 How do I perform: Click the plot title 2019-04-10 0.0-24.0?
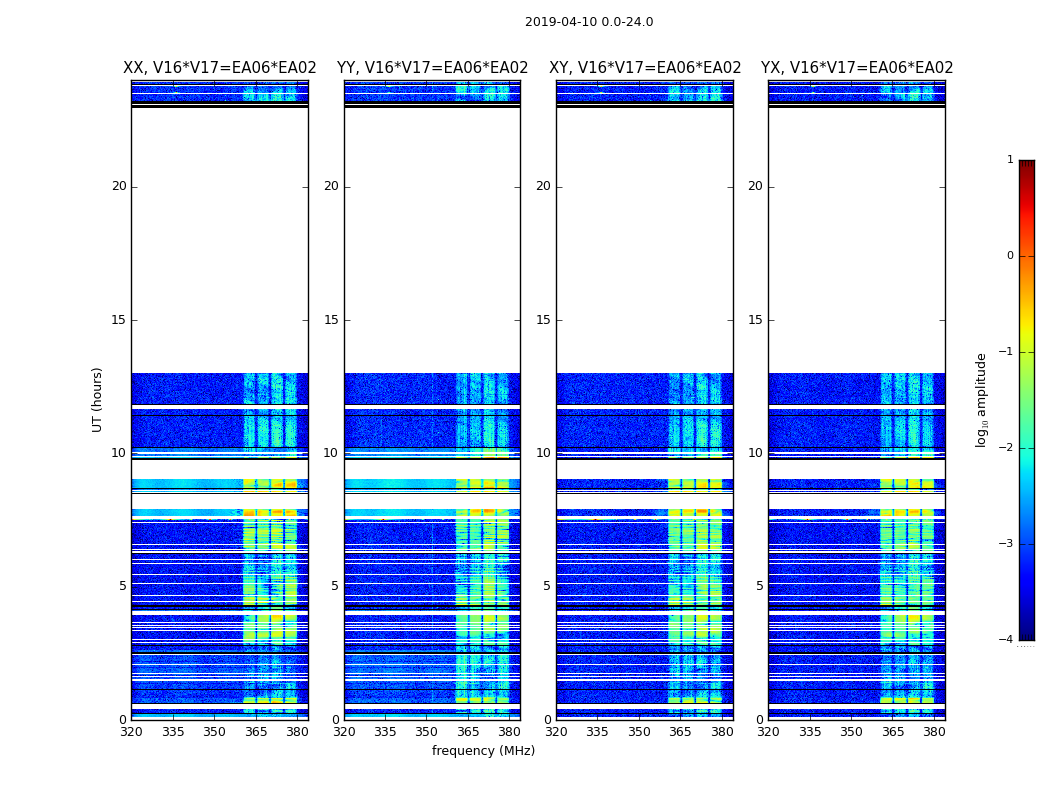click(589, 22)
